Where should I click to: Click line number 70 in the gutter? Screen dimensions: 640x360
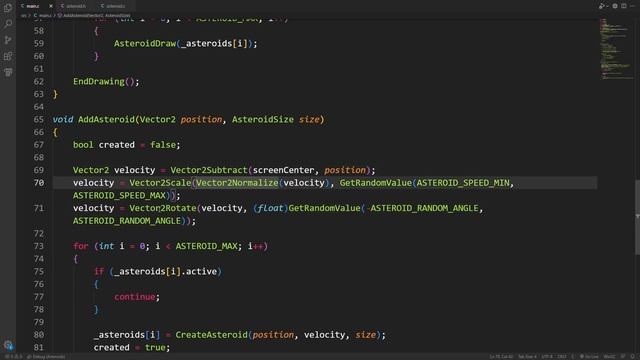(39, 183)
